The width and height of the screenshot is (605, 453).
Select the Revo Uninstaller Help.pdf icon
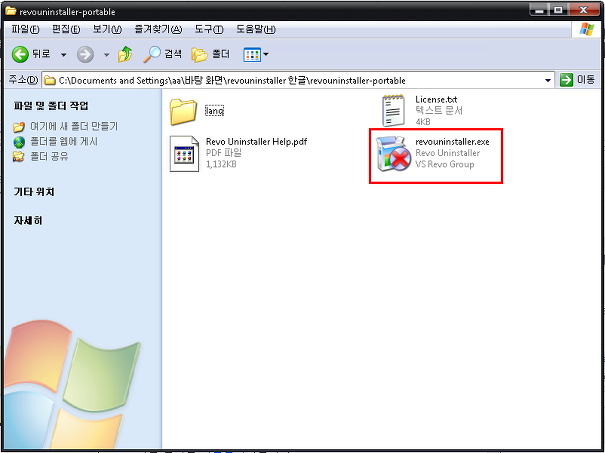coord(184,154)
